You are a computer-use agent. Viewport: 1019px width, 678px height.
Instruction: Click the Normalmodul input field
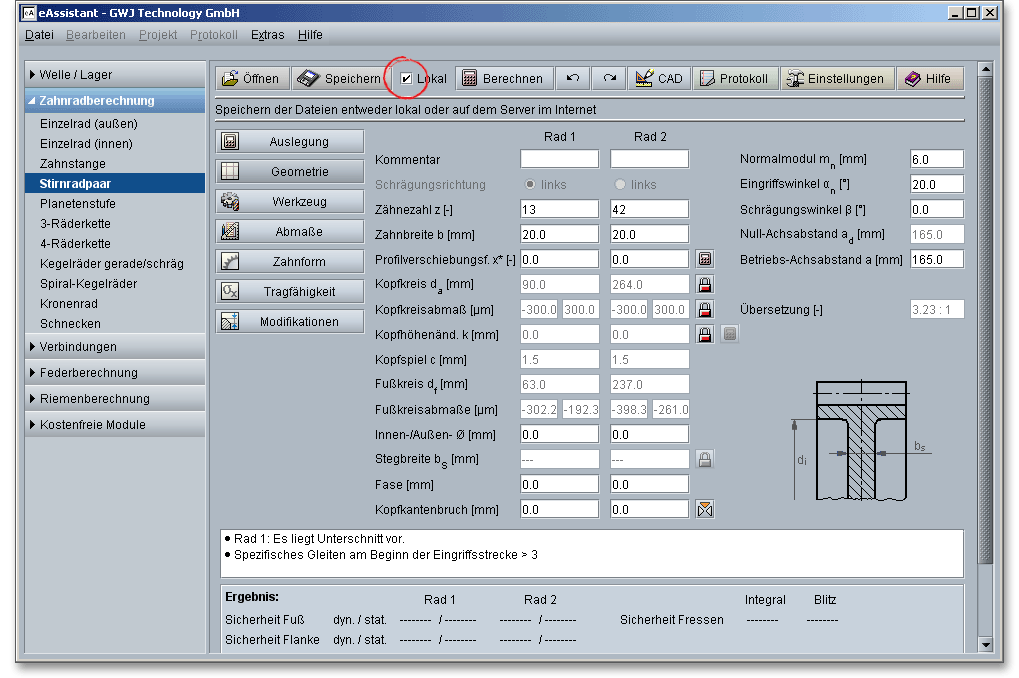click(936, 159)
